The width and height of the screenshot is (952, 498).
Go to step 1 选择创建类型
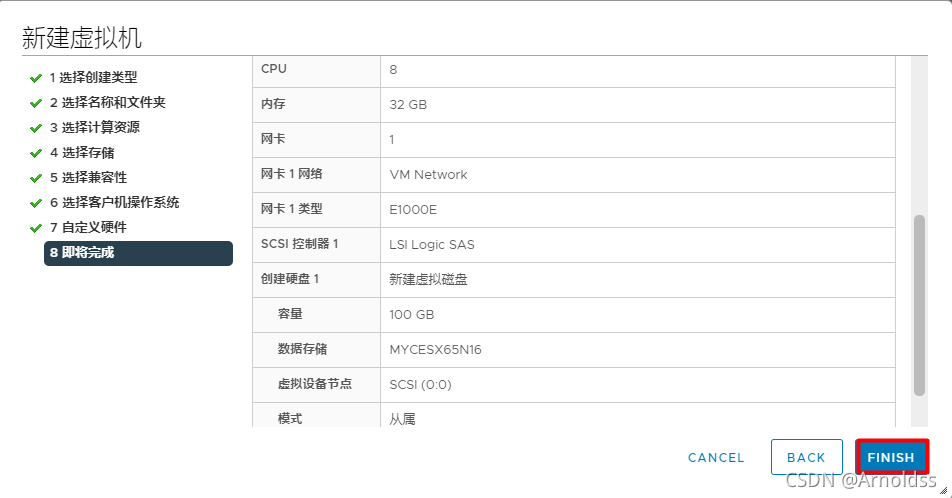pyautogui.click(x=93, y=78)
